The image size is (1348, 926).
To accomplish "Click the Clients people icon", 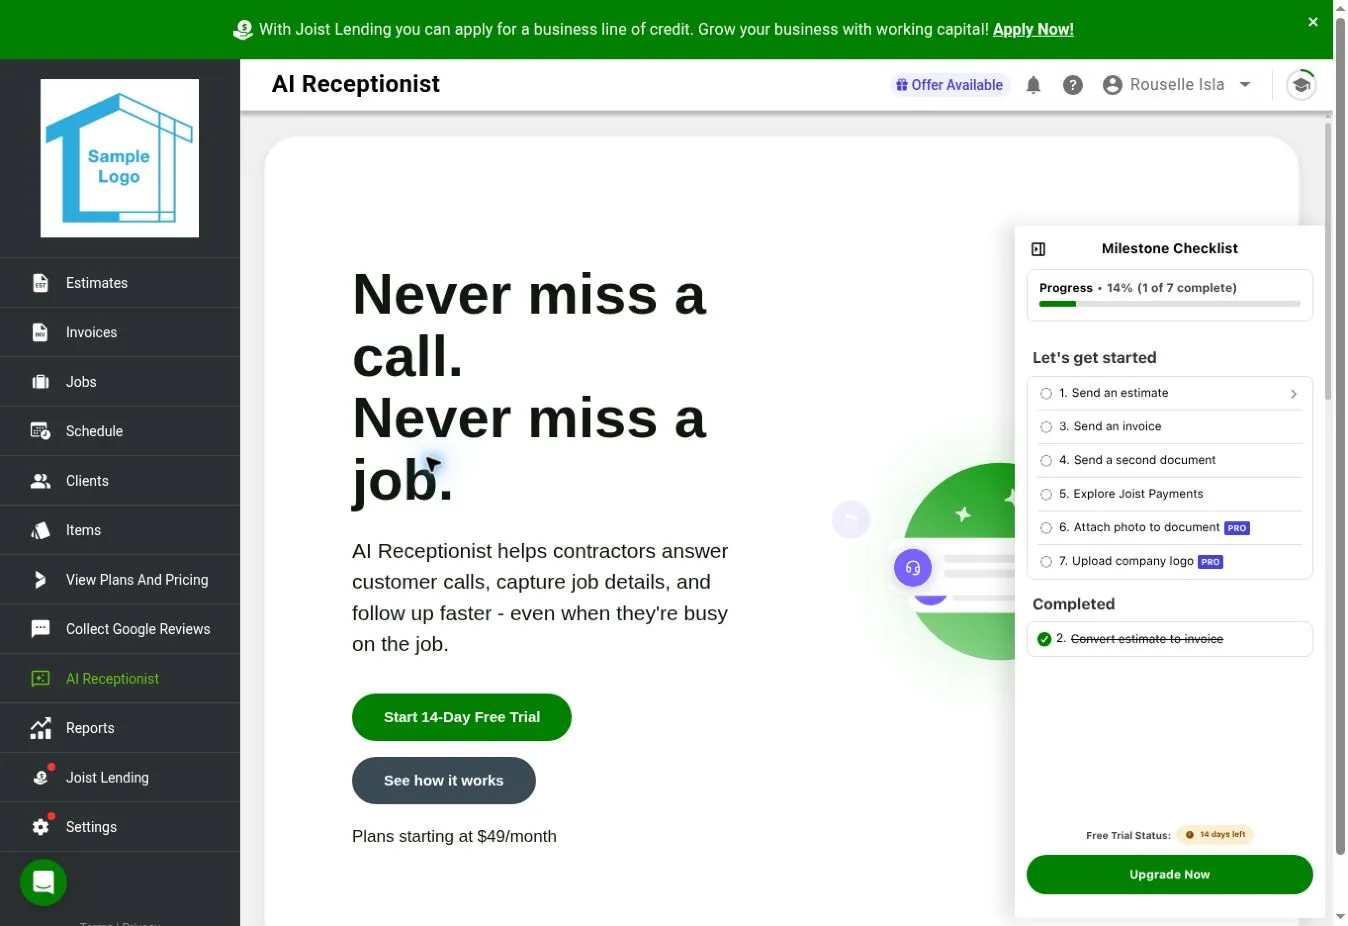I will (x=40, y=481).
